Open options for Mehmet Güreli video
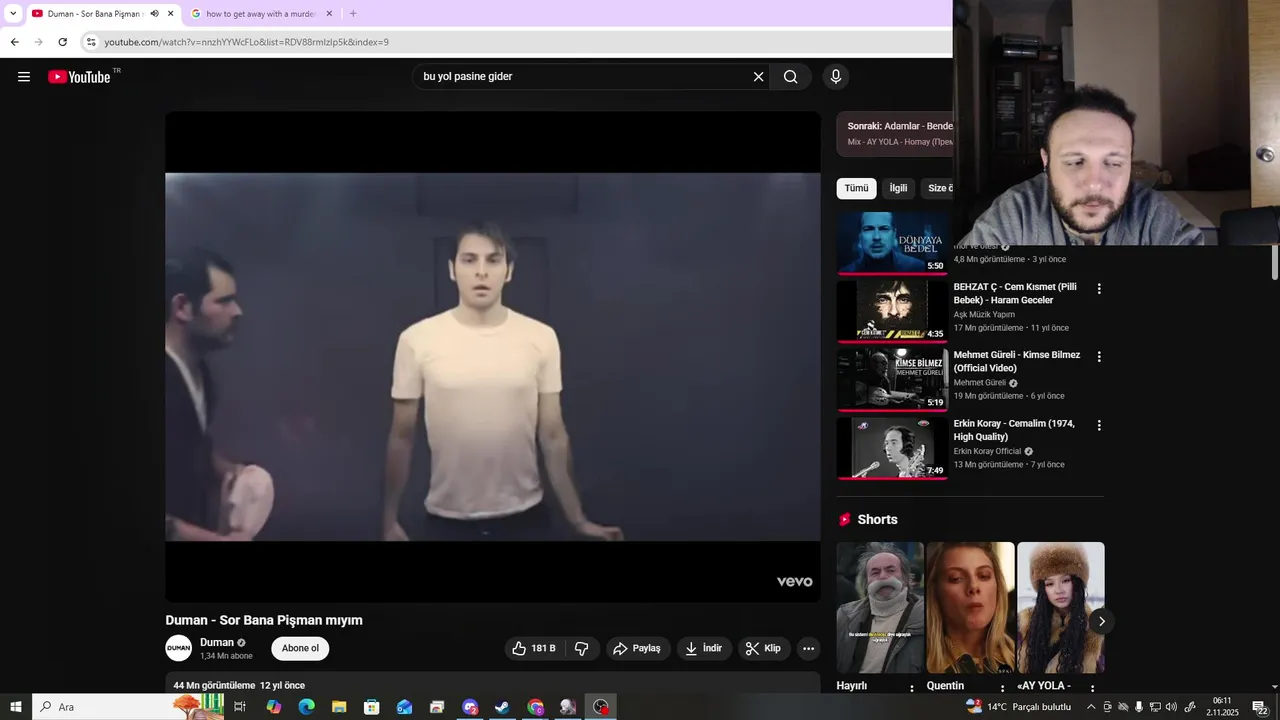Image resolution: width=1280 pixels, height=720 pixels. pos(1099,357)
